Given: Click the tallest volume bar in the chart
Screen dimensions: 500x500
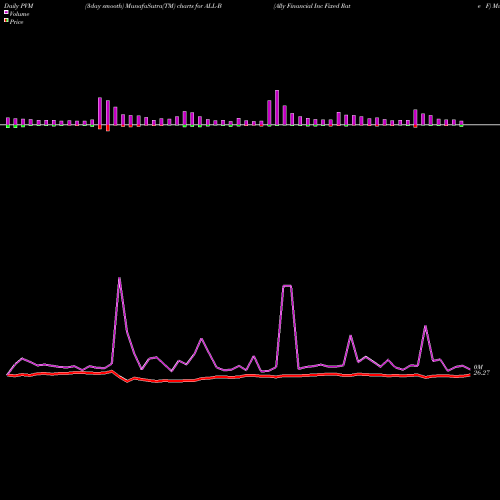Looking at the screenshot, I should [277, 108].
